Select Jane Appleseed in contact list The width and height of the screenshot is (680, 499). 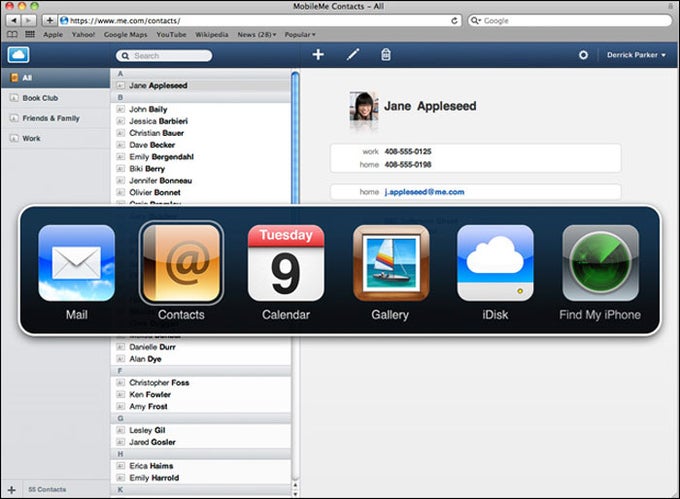201,85
